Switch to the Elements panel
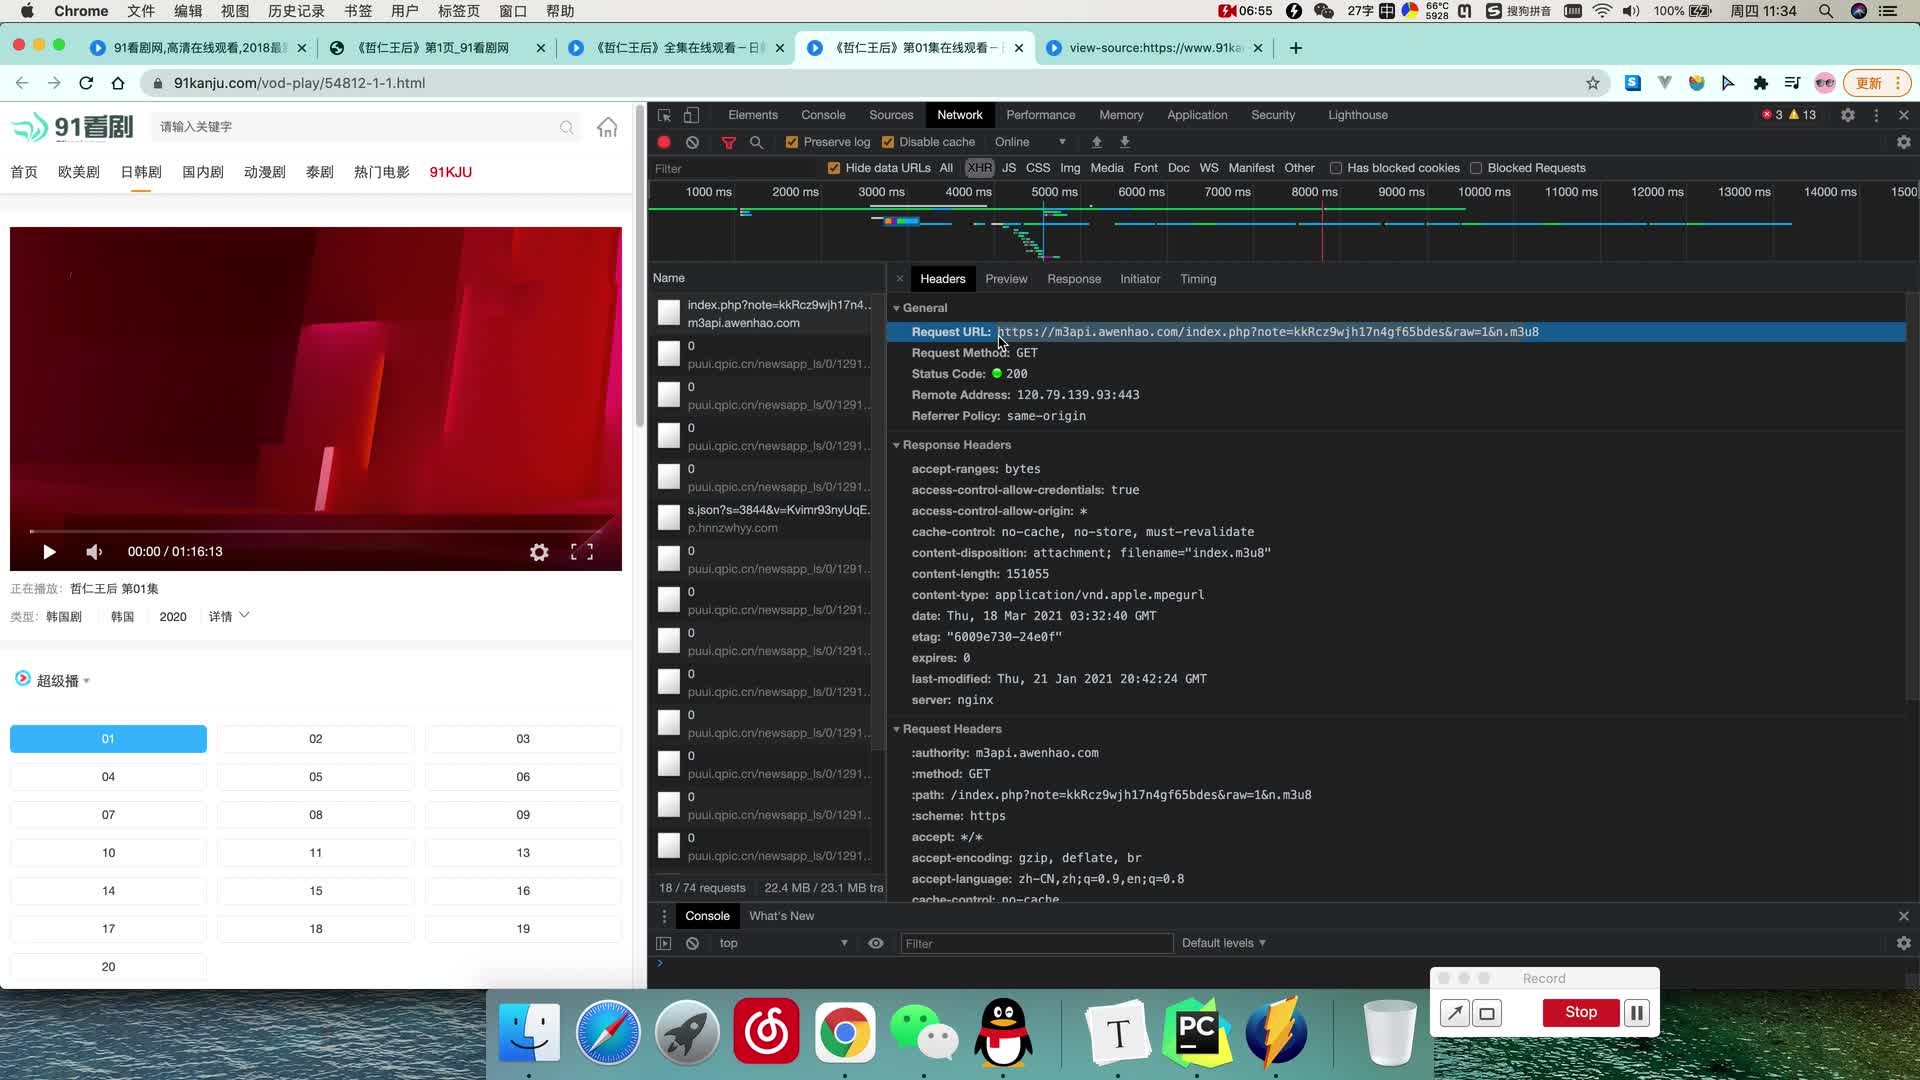The image size is (1920, 1080). 753,115
